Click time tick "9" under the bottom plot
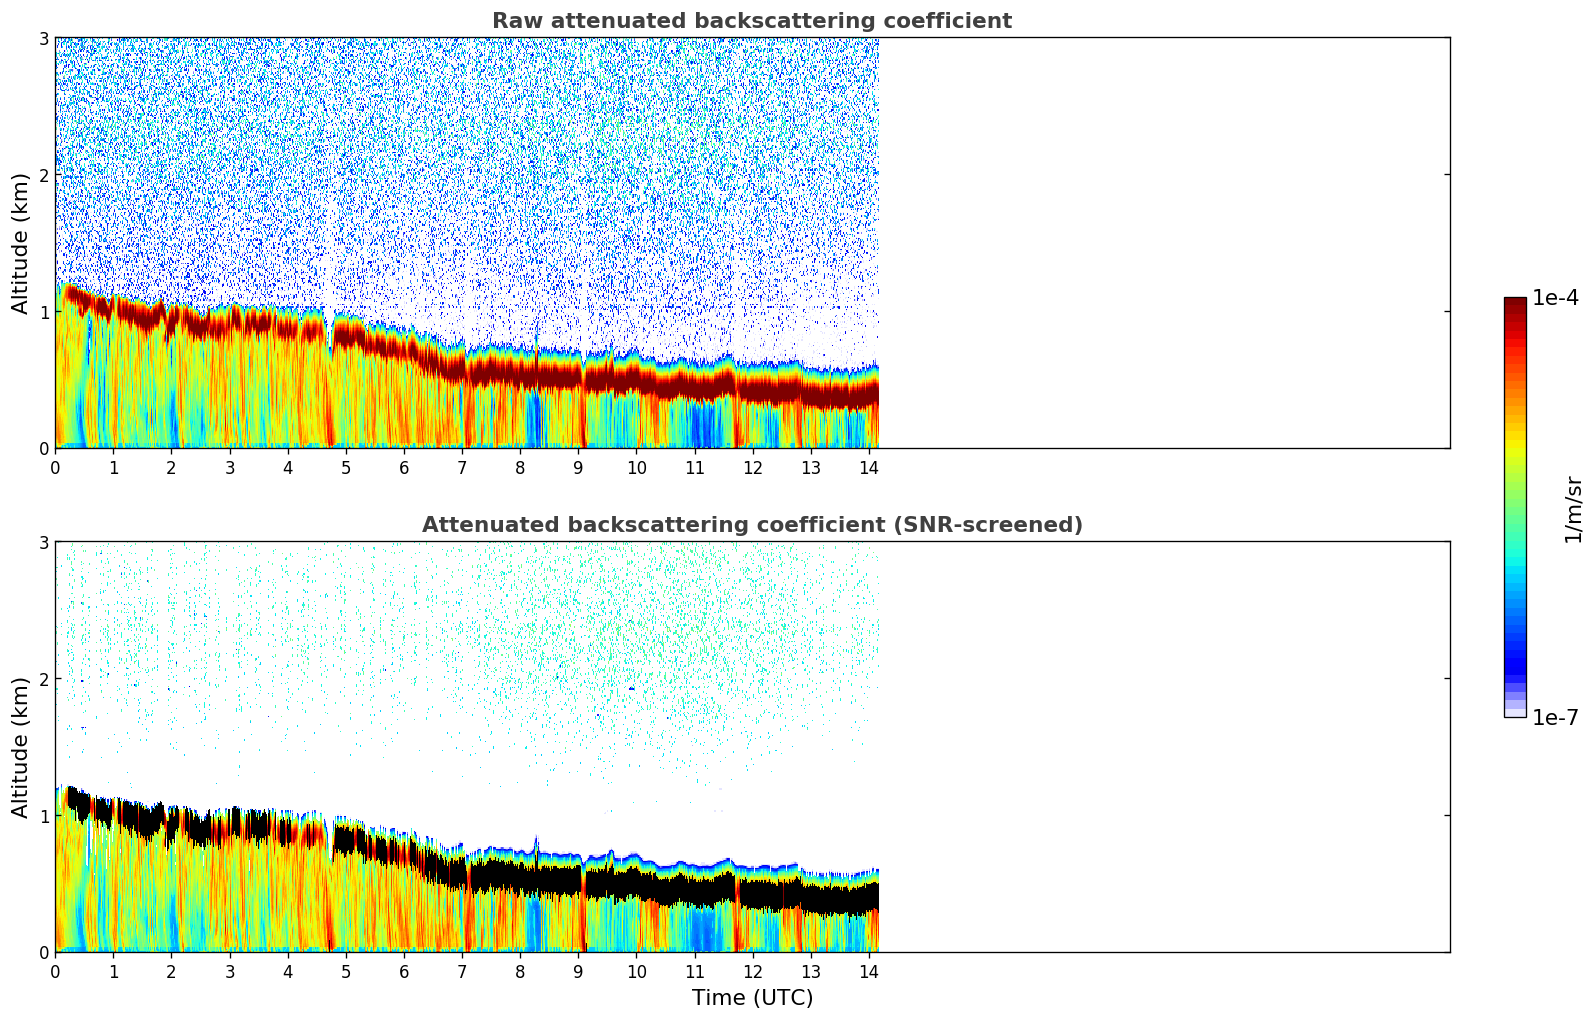The image size is (1595, 1020). click(578, 971)
